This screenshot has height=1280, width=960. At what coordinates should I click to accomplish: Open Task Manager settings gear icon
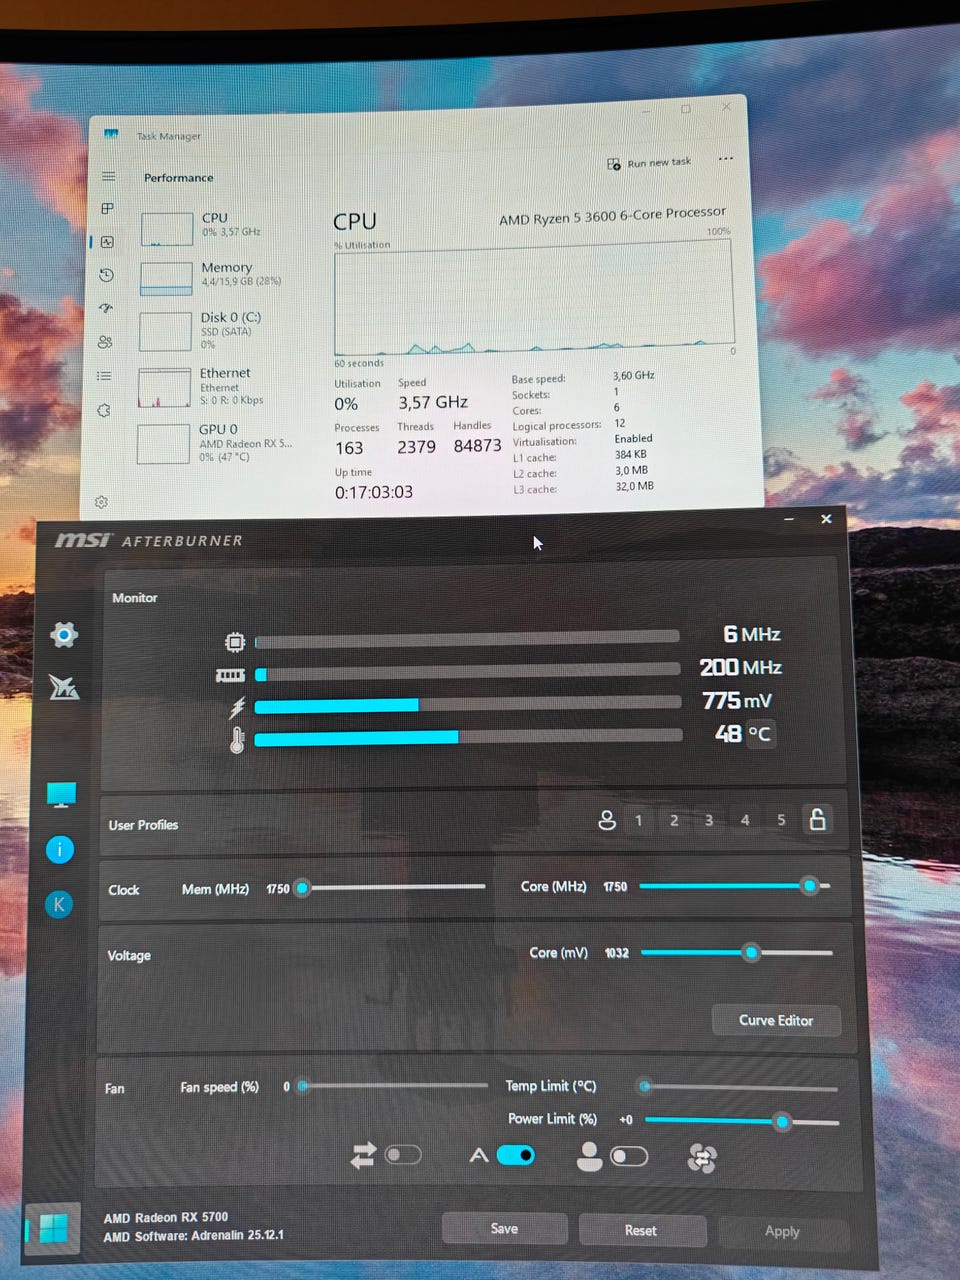click(101, 502)
